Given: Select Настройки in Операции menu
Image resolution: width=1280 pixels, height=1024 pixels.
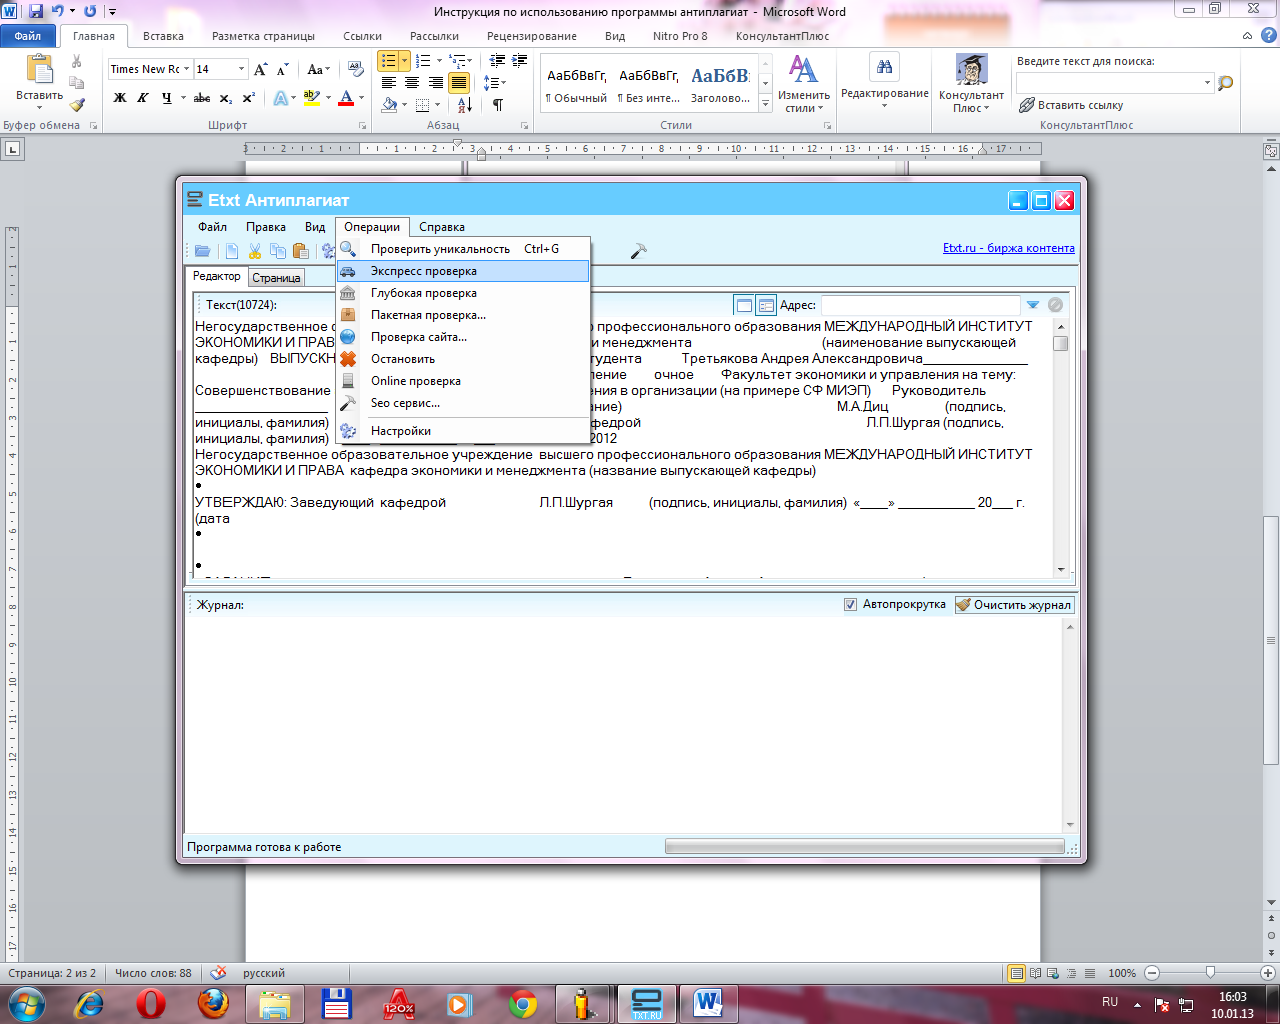Looking at the screenshot, I should [463, 431].
